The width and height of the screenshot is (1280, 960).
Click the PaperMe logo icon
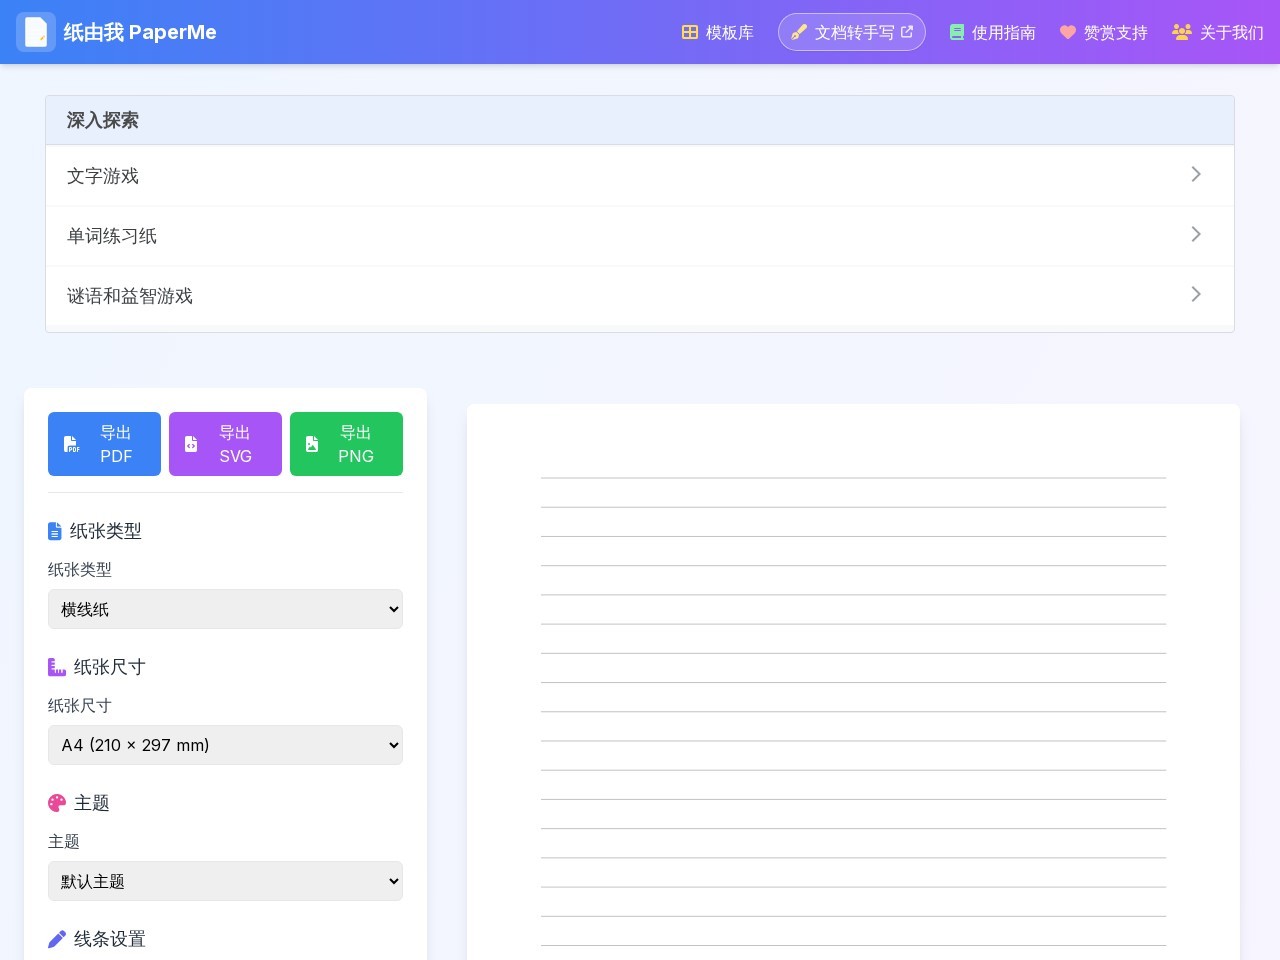click(36, 32)
